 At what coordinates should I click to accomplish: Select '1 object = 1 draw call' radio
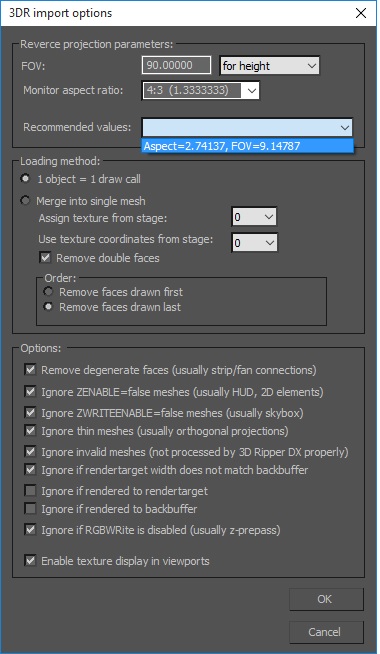pyautogui.click(x=25, y=179)
